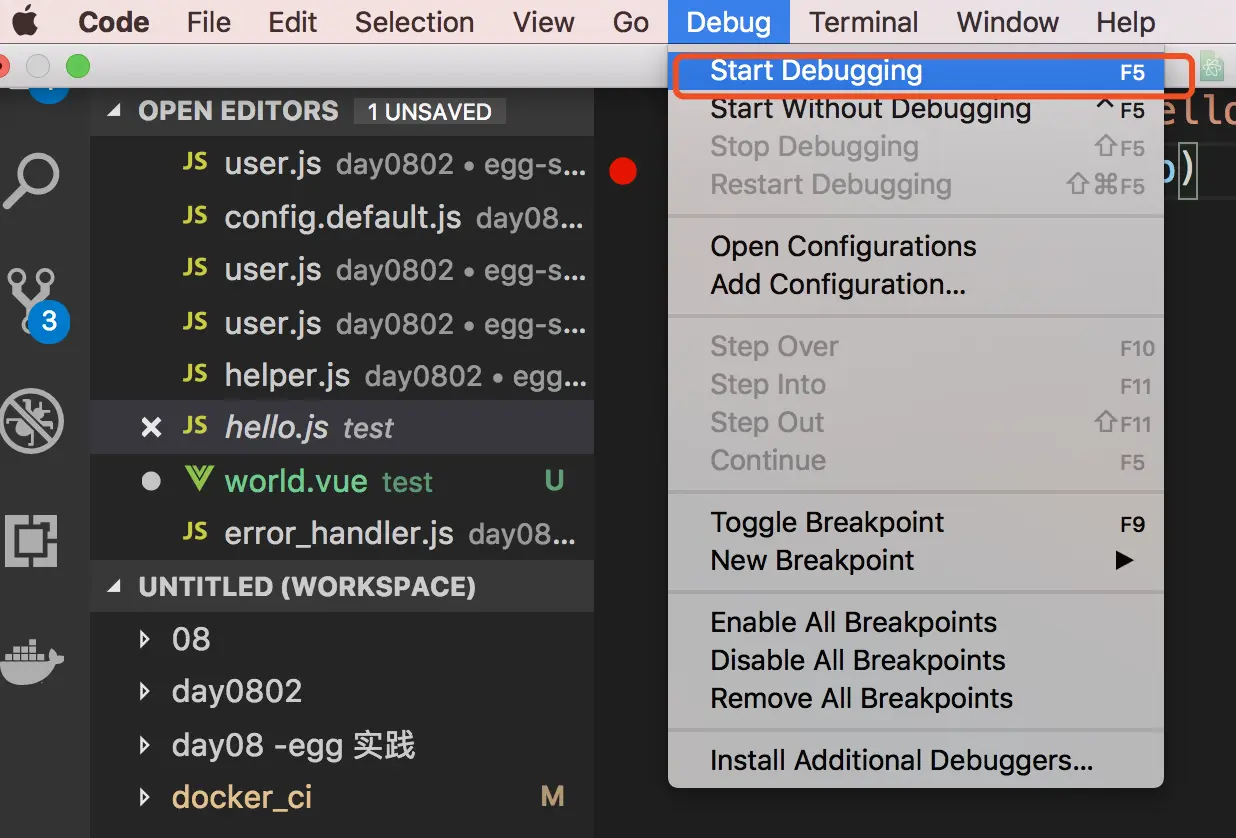
Task: Click the red breakpoint dot in gutter
Action: point(623,172)
